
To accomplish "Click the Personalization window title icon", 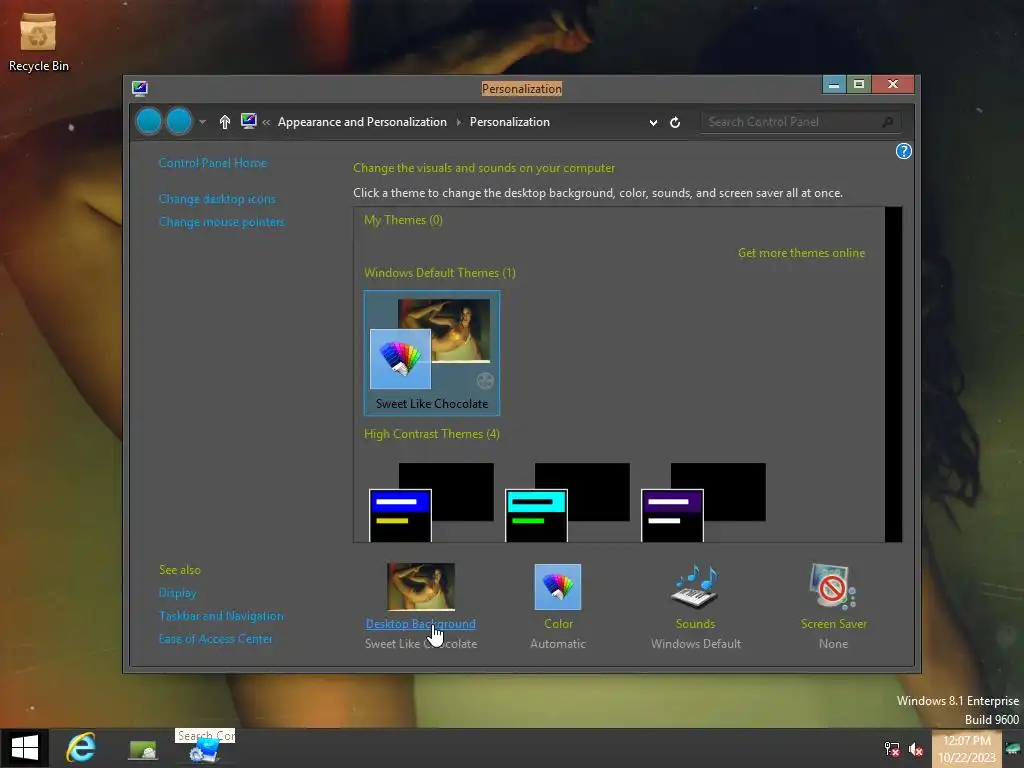I will (x=140, y=88).
